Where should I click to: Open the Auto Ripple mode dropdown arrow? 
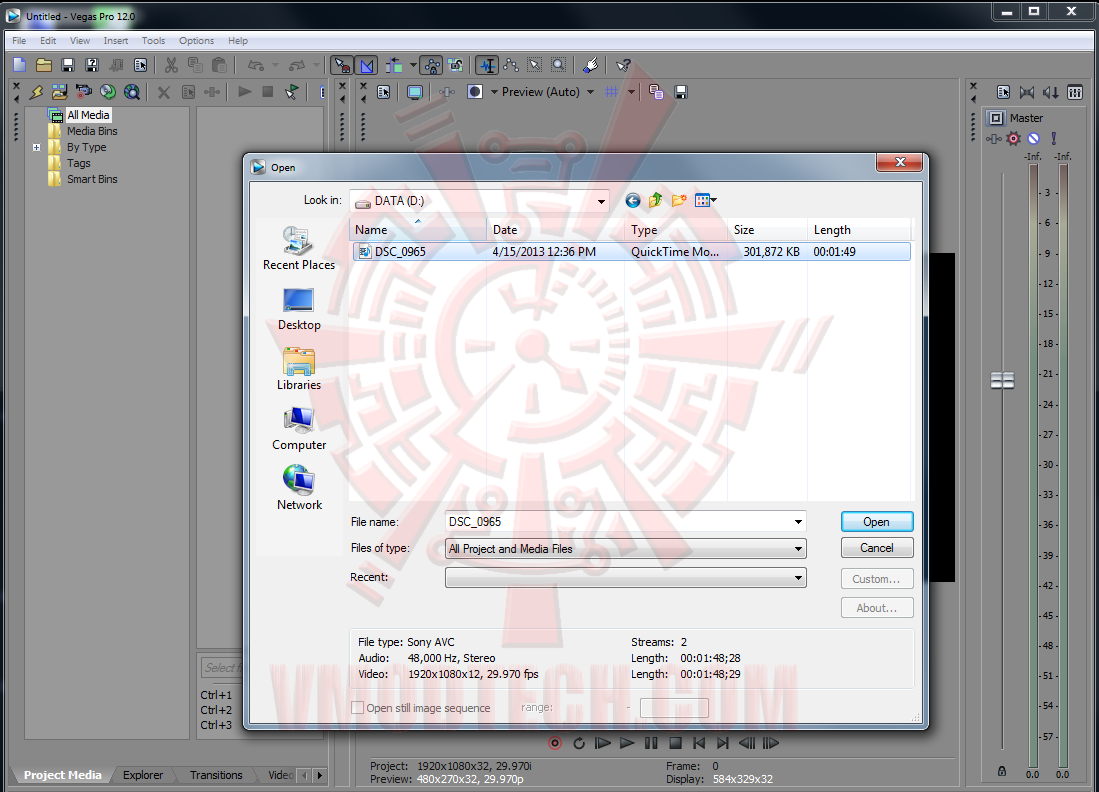[413, 65]
